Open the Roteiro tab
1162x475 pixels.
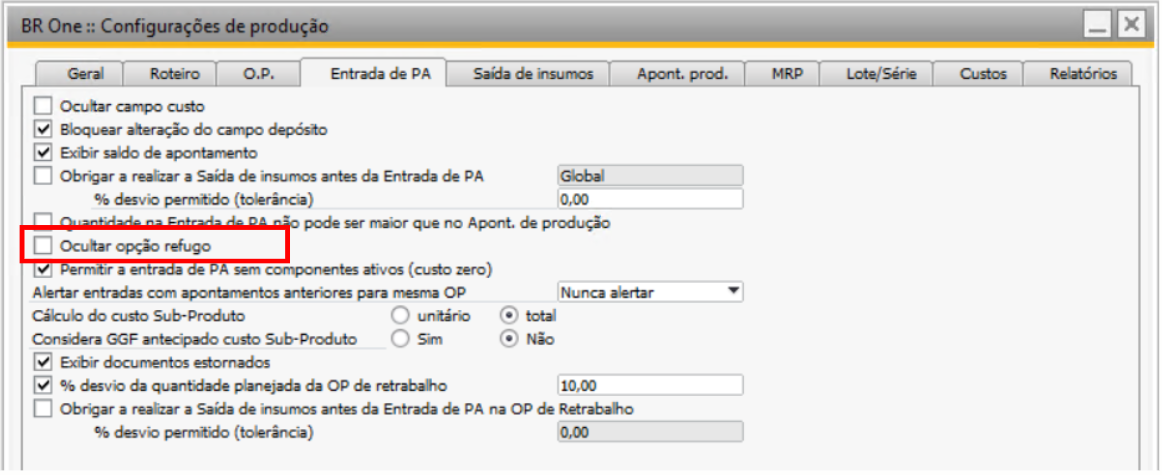(174, 74)
